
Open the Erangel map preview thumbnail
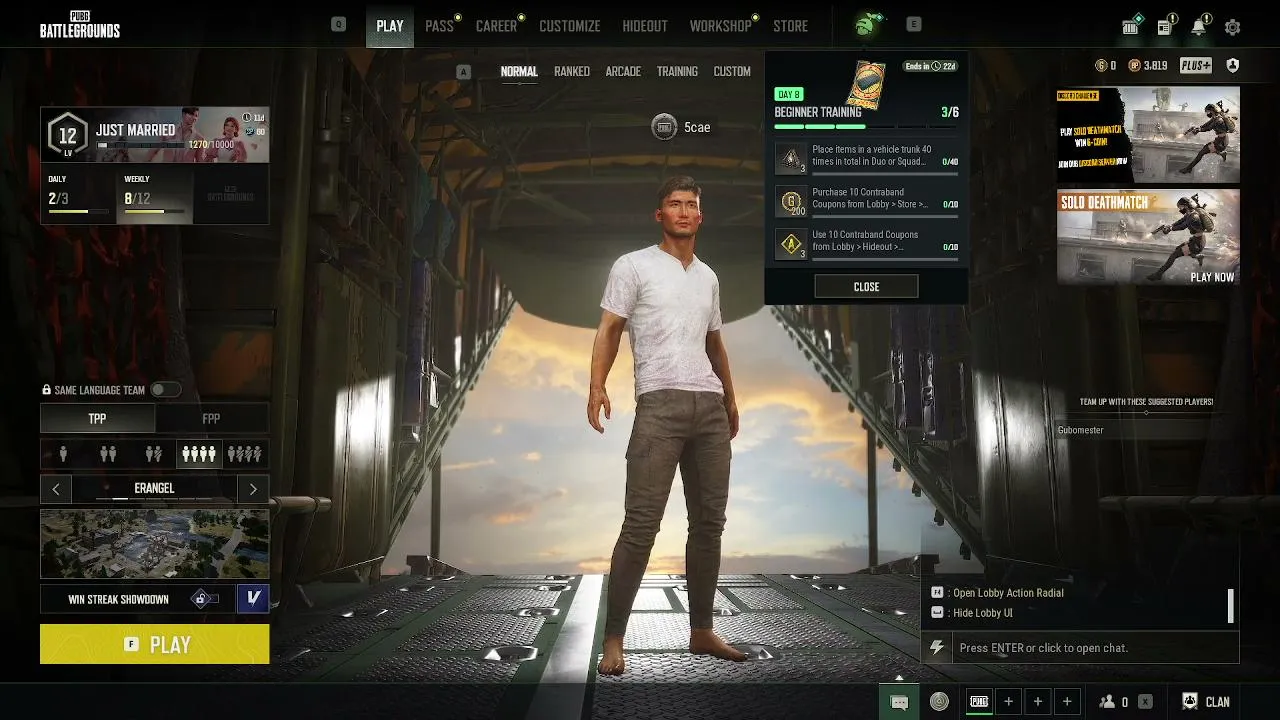click(154, 544)
